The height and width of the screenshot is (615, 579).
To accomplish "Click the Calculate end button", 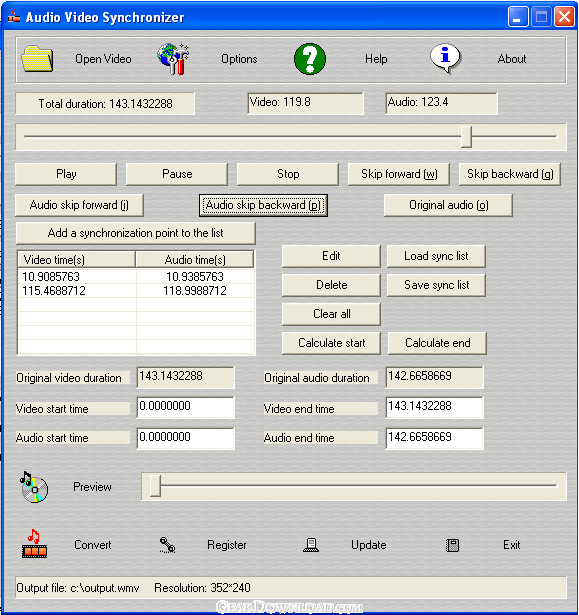I will (437, 343).
